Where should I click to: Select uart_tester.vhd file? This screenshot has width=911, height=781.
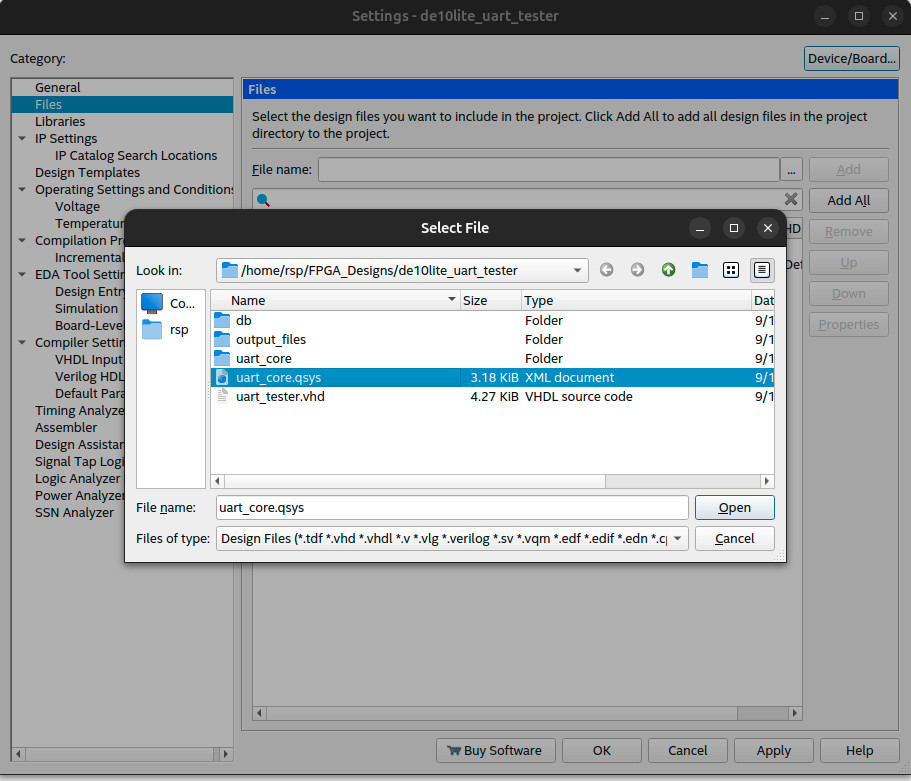280,397
